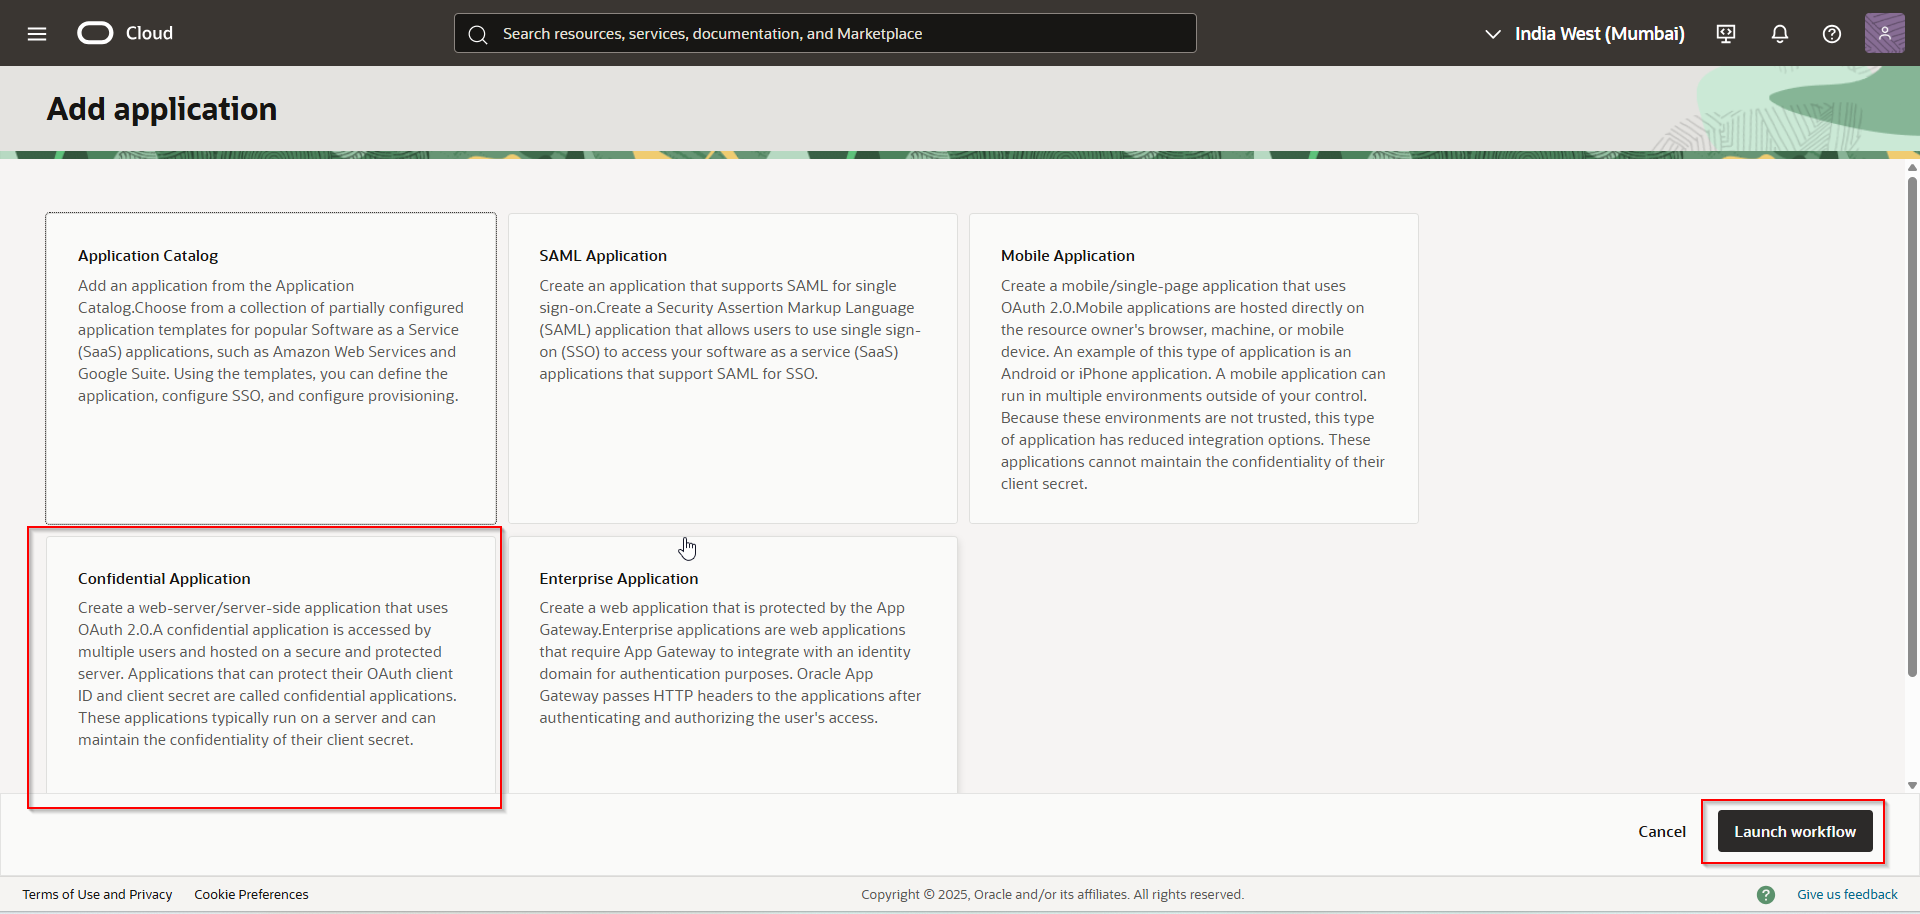
Task: Open Terms of Use and Privacy
Action: (96, 894)
